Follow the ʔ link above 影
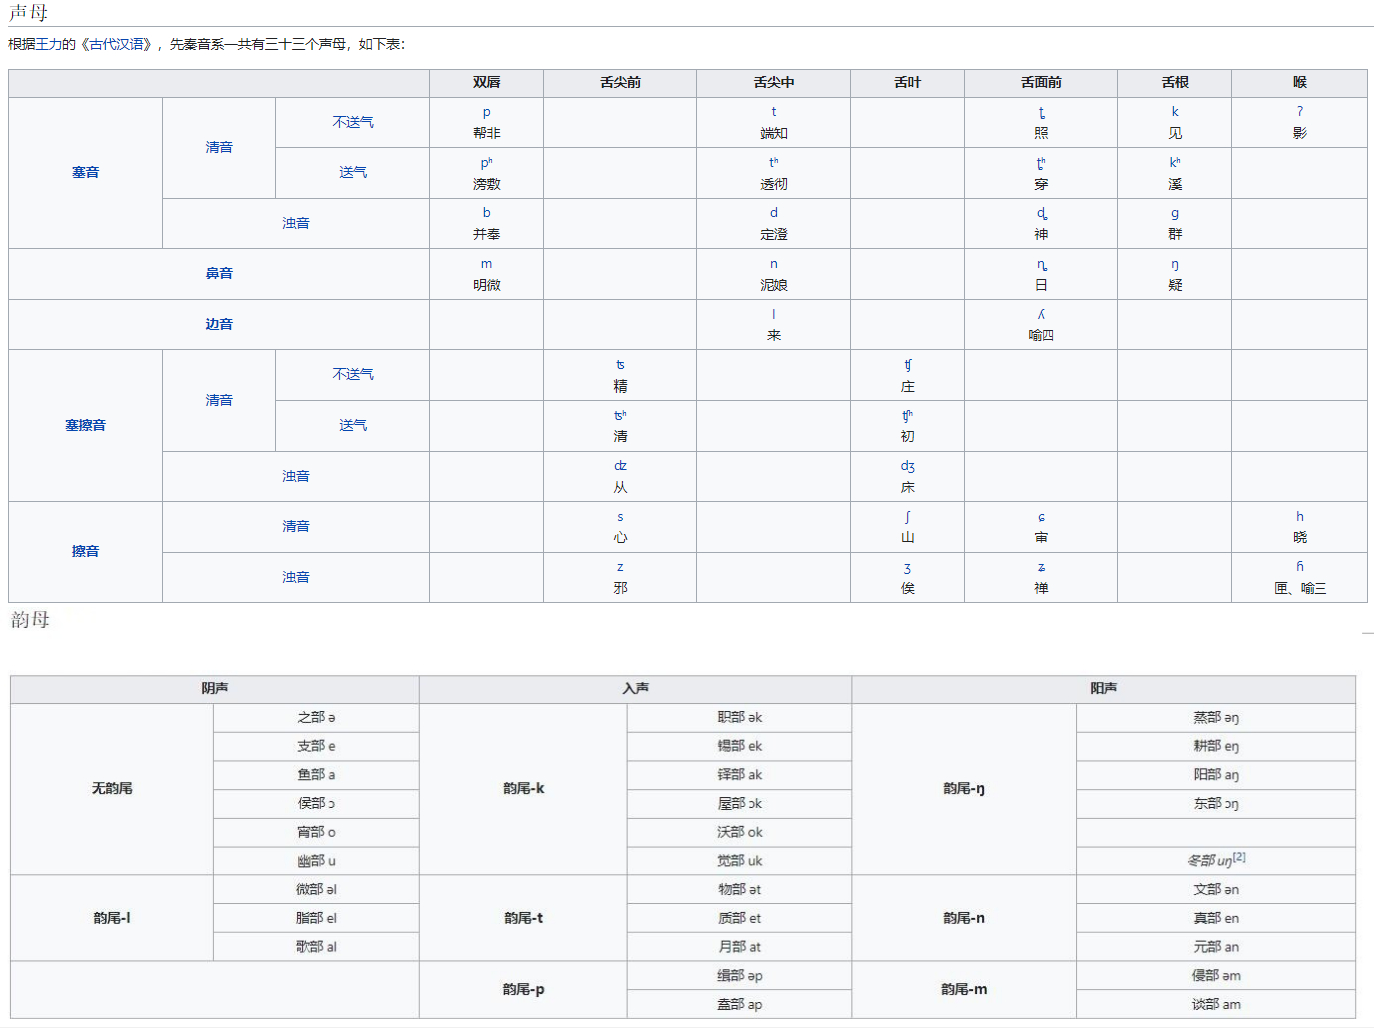The height and width of the screenshot is (1028, 1374). coord(1300,112)
